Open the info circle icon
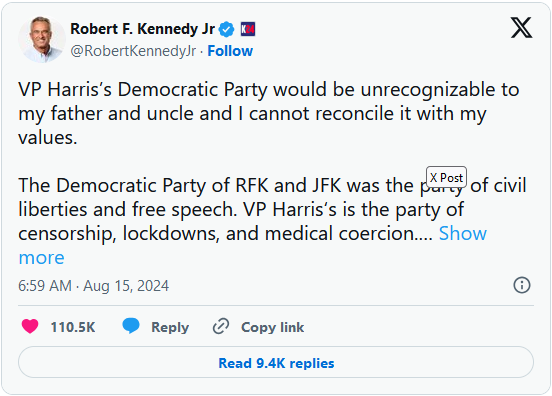This screenshot has width=552, height=396. pos(522,285)
